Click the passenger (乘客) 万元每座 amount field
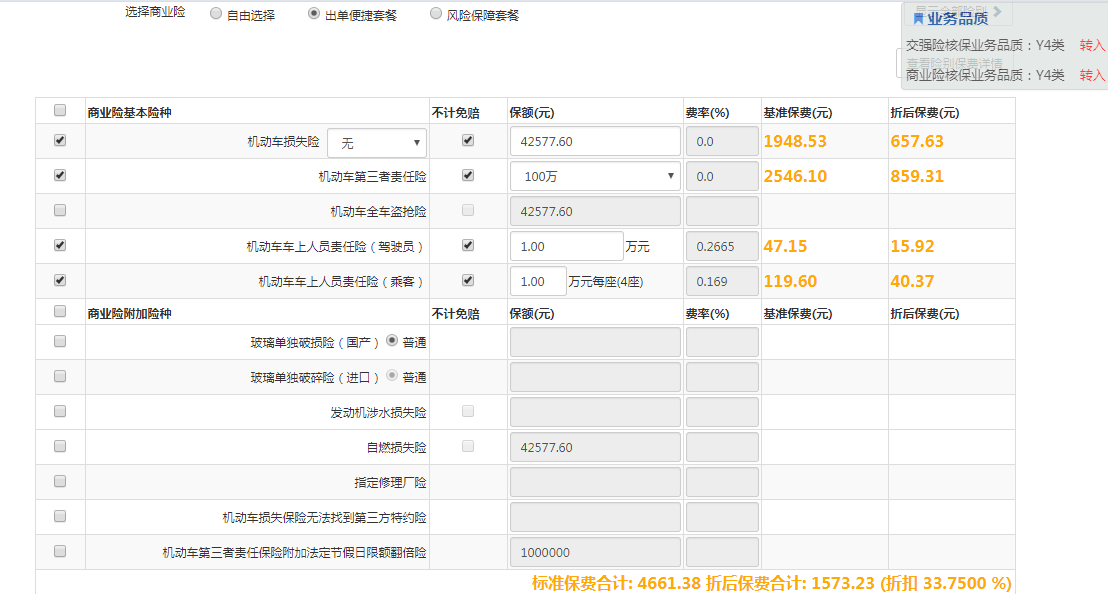Image resolution: width=1108 pixels, height=594 pixels. point(538,281)
